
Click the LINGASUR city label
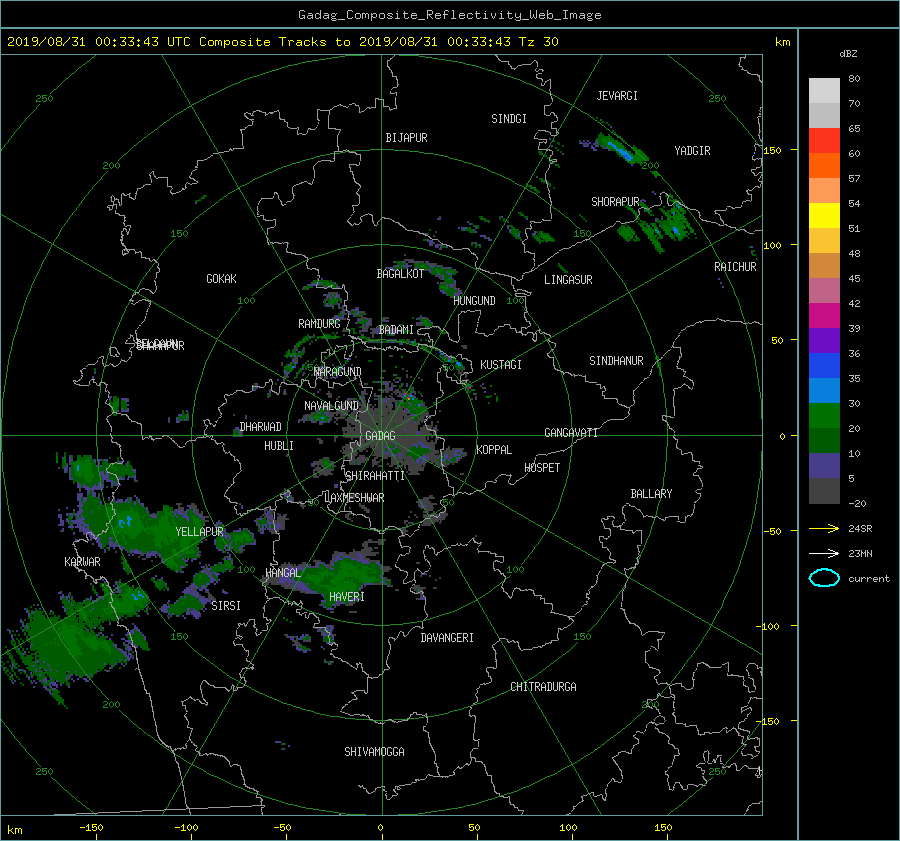[568, 280]
